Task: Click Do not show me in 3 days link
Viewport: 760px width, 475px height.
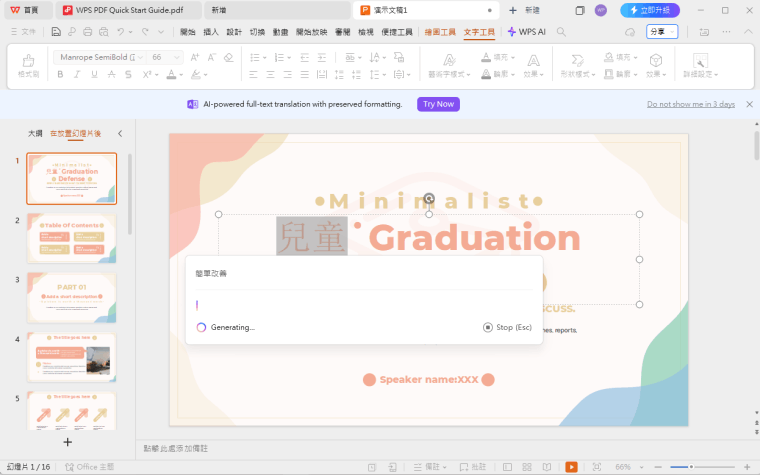Action: 691,104
